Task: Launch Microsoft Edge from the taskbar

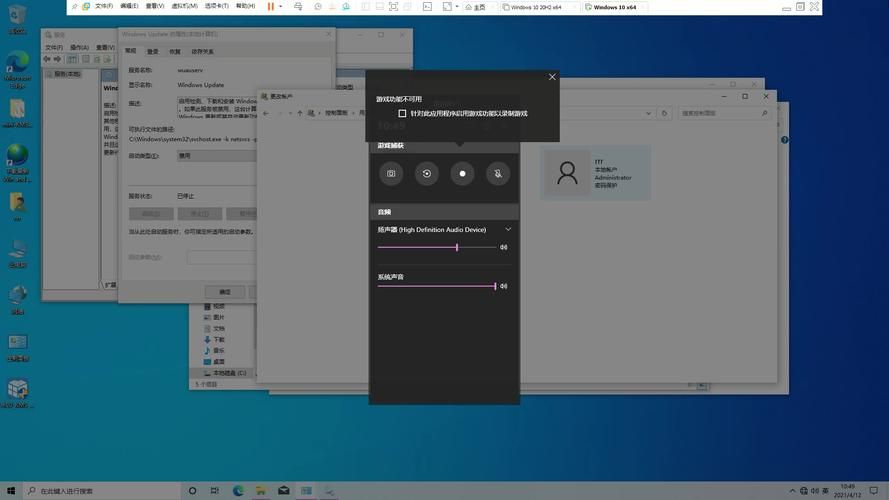Action: pos(238,491)
